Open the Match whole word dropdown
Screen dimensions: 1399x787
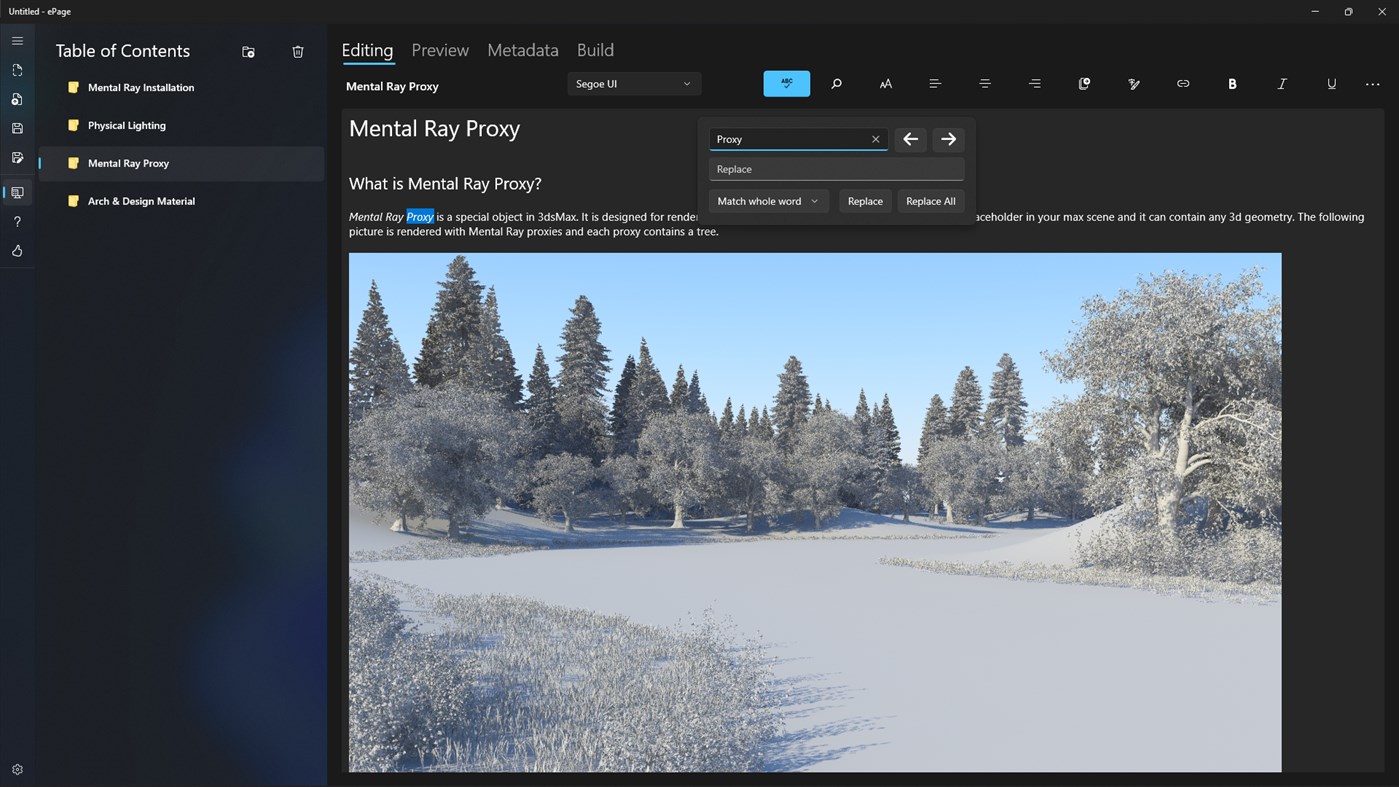coord(767,201)
